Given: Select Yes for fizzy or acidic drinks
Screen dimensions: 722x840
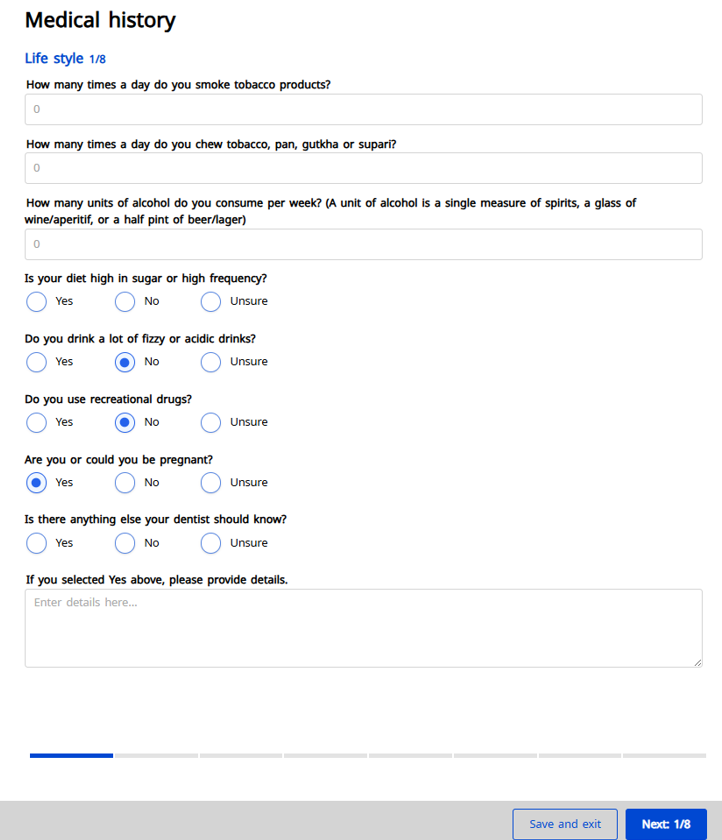Looking at the screenshot, I should coord(37,362).
